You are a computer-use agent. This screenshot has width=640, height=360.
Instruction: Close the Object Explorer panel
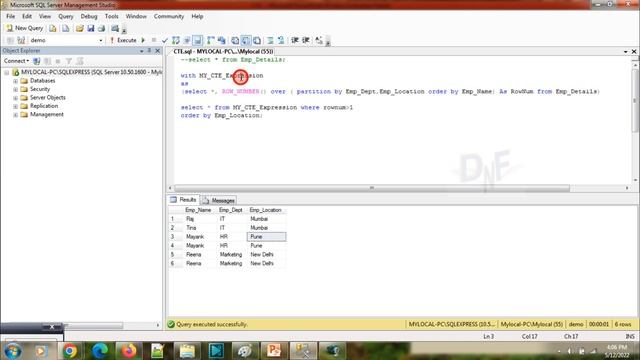click(x=158, y=51)
